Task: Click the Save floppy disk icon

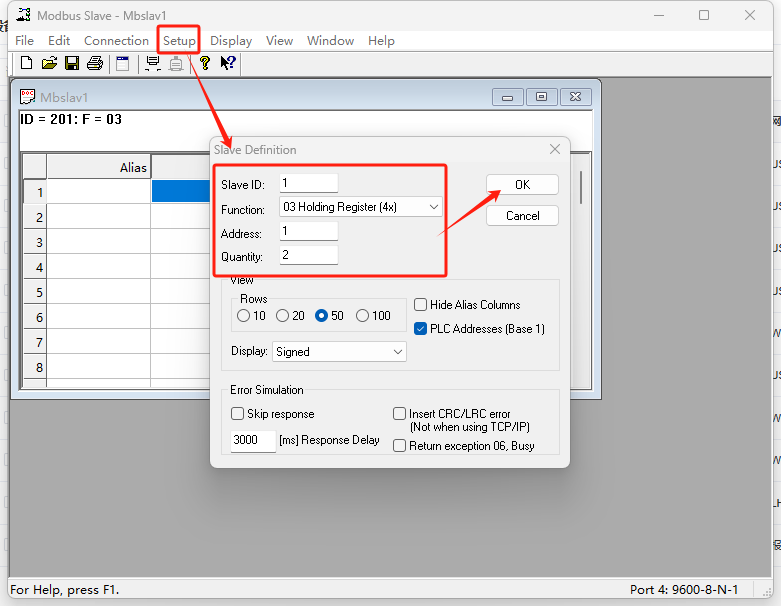Action: point(72,63)
